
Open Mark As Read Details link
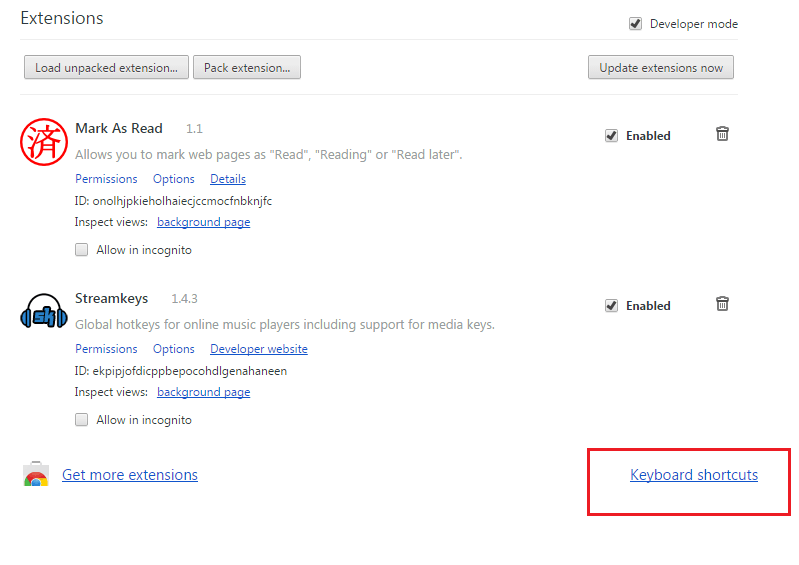point(228,179)
